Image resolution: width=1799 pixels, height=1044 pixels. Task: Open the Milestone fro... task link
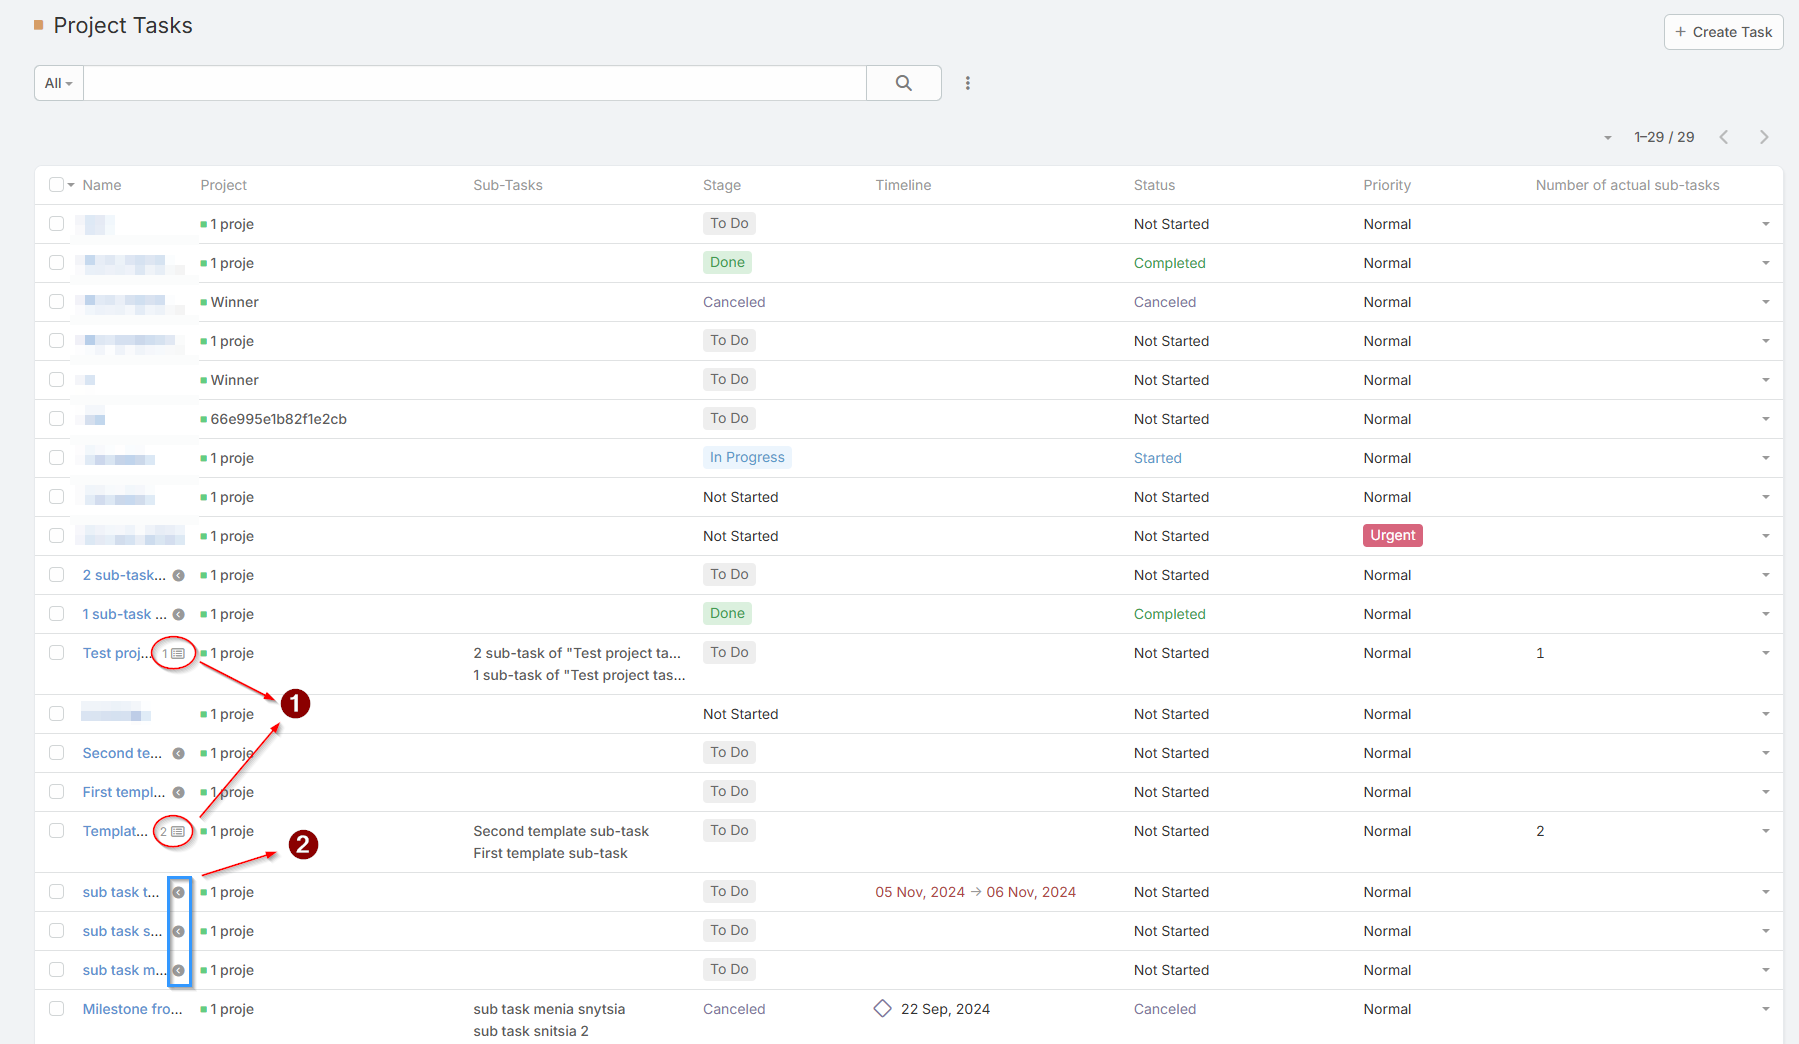click(132, 1009)
